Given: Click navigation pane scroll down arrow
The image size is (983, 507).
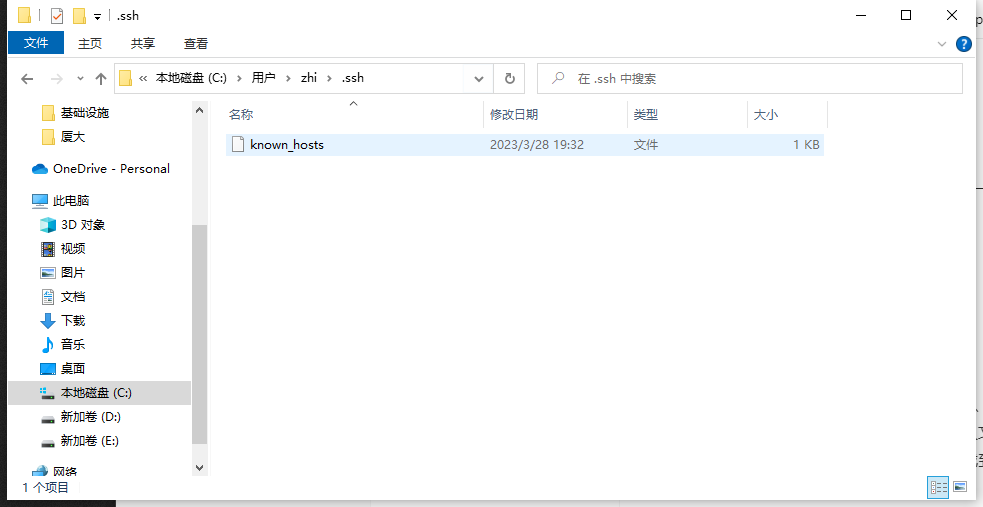Looking at the screenshot, I should (x=199, y=468).
